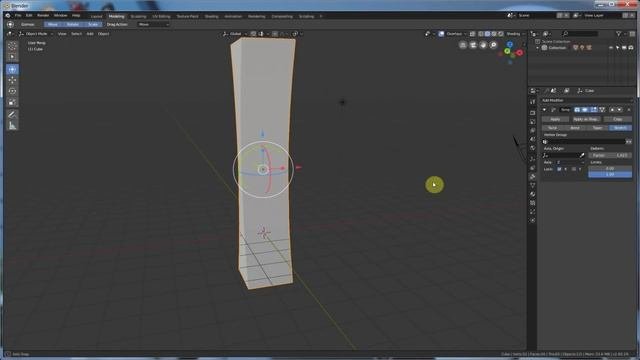Select the Annotate pencil tool
The width and height of the screenshot is (640, 360).
(12, 115)
